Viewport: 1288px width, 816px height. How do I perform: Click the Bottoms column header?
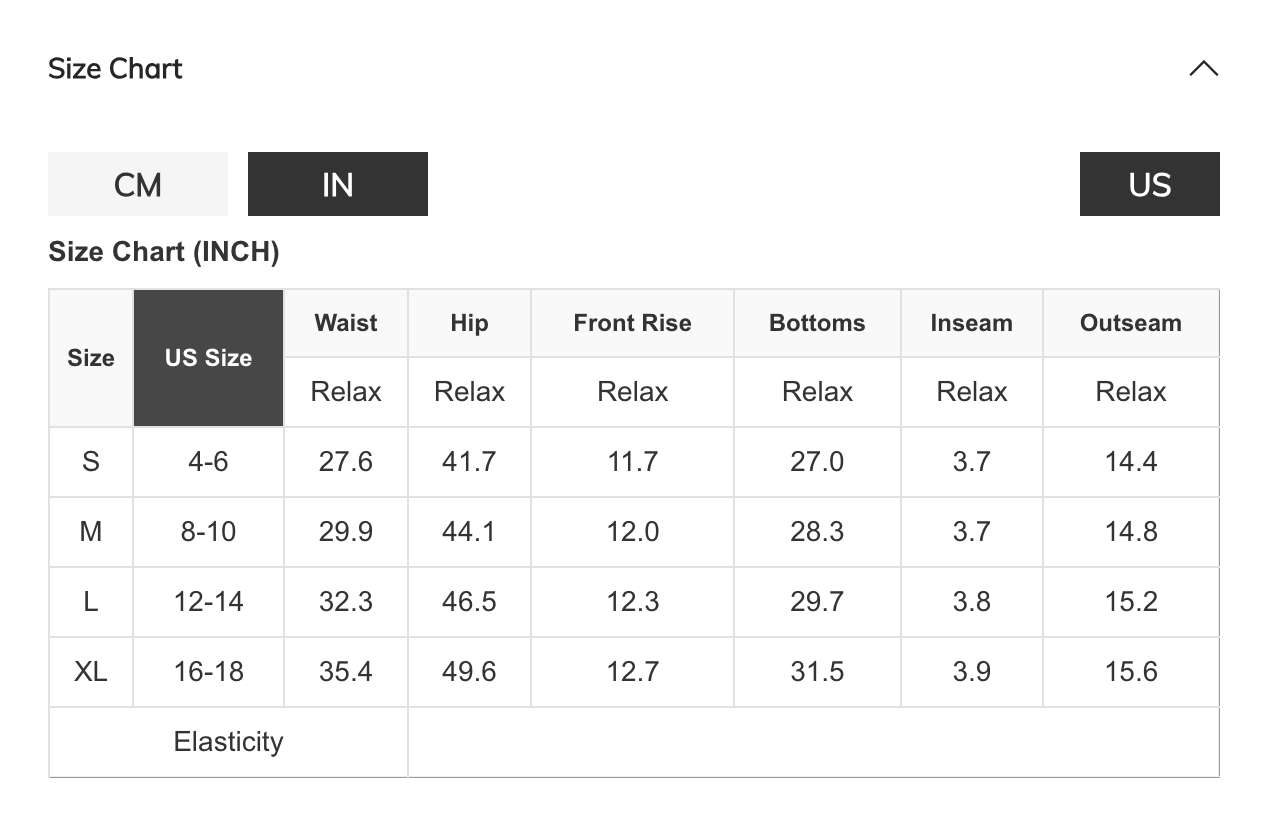(x=817, y=323)
